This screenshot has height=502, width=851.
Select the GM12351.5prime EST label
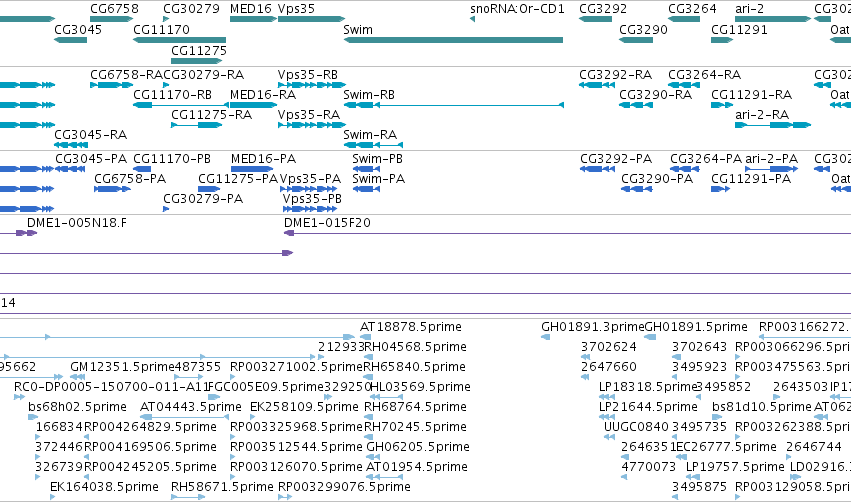[122, 366]
